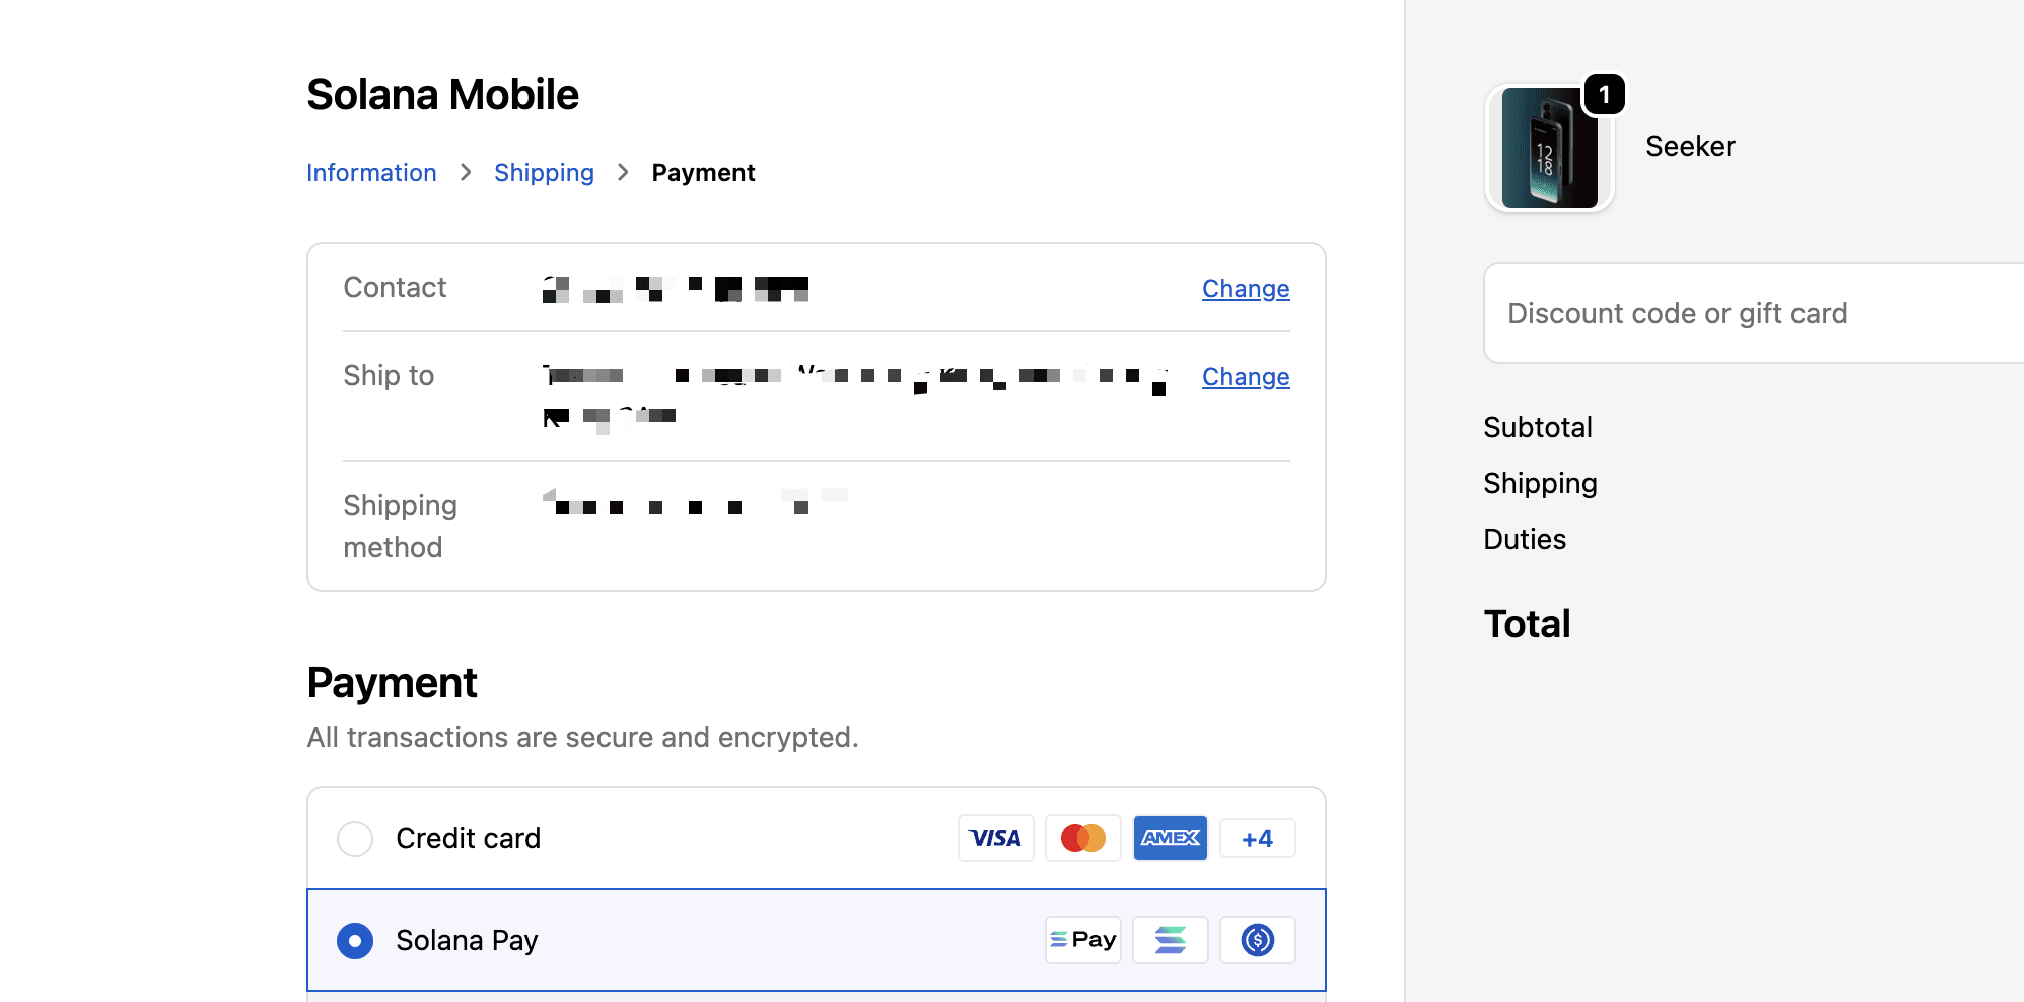Click Change next to Contact
The image size is (2024, 1002).
tap(1245, 289)
